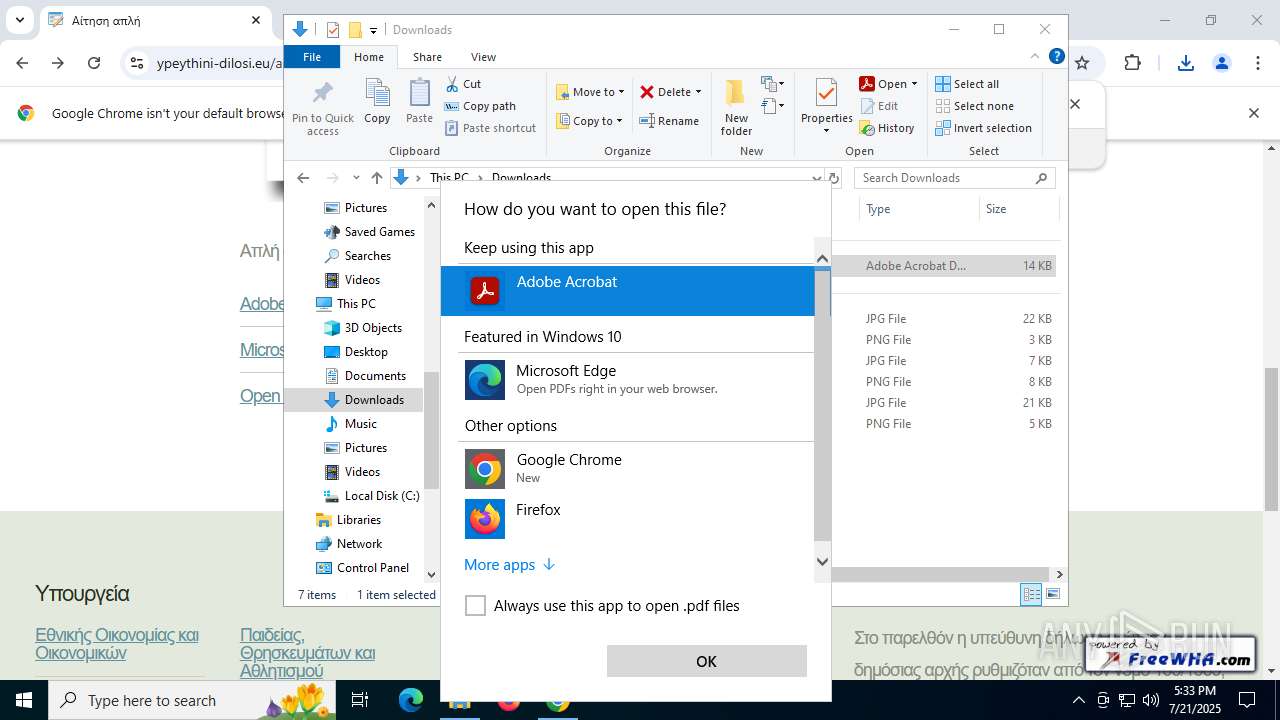This screenshot has width=1280, height=720.
Task: Open Chrome Extensions puzzle icon
Action: (1132, 63)
